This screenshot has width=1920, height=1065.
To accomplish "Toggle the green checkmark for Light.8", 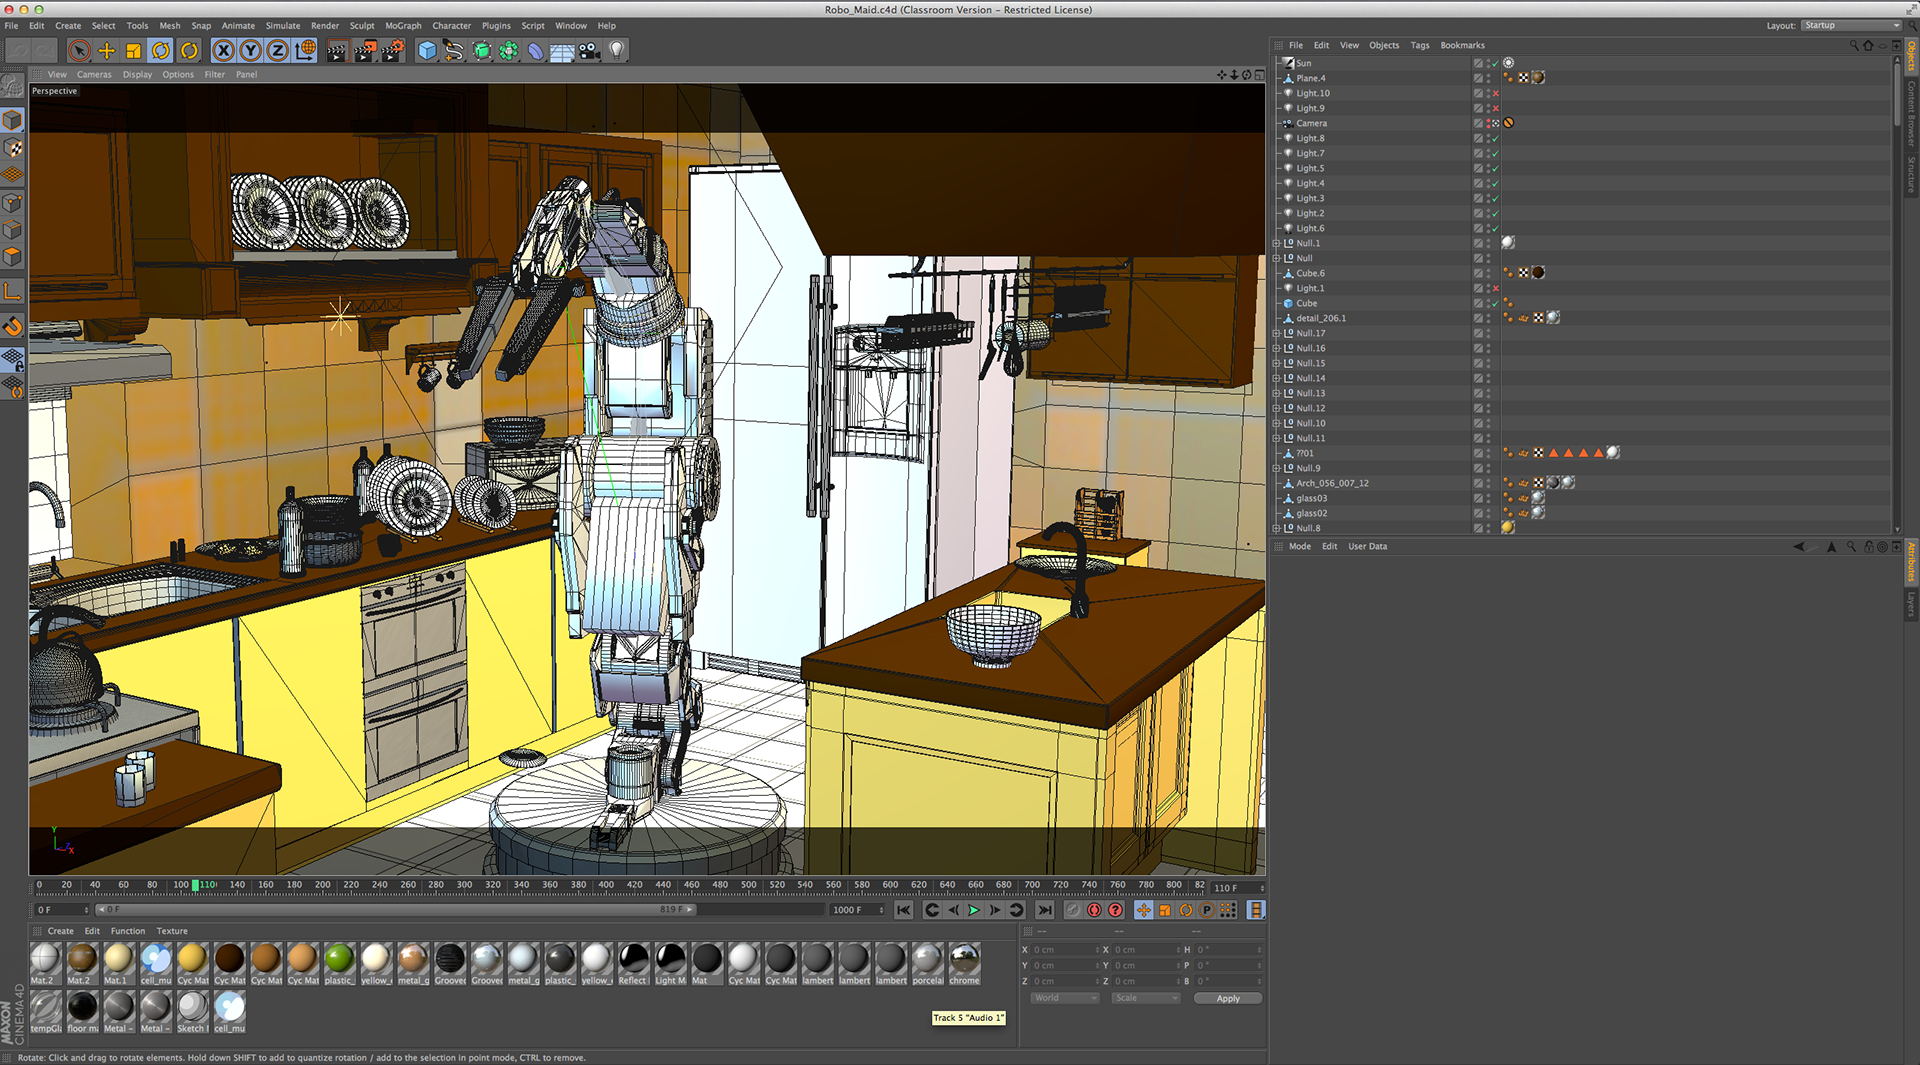I will click(x=1495, y=139).
